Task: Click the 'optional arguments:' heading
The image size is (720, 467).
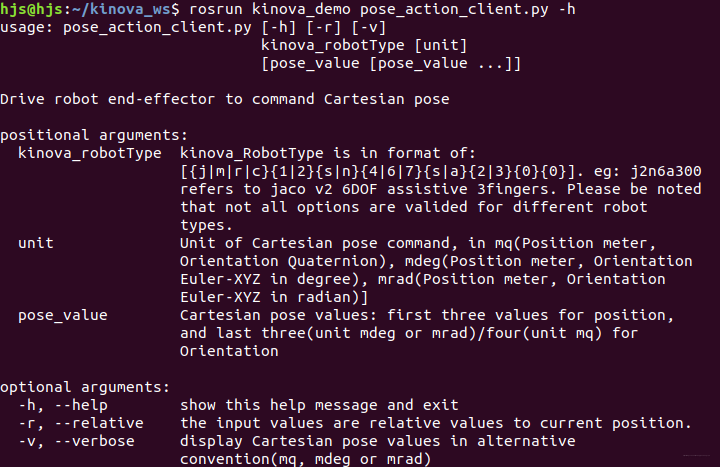Action: click(85, 387)
